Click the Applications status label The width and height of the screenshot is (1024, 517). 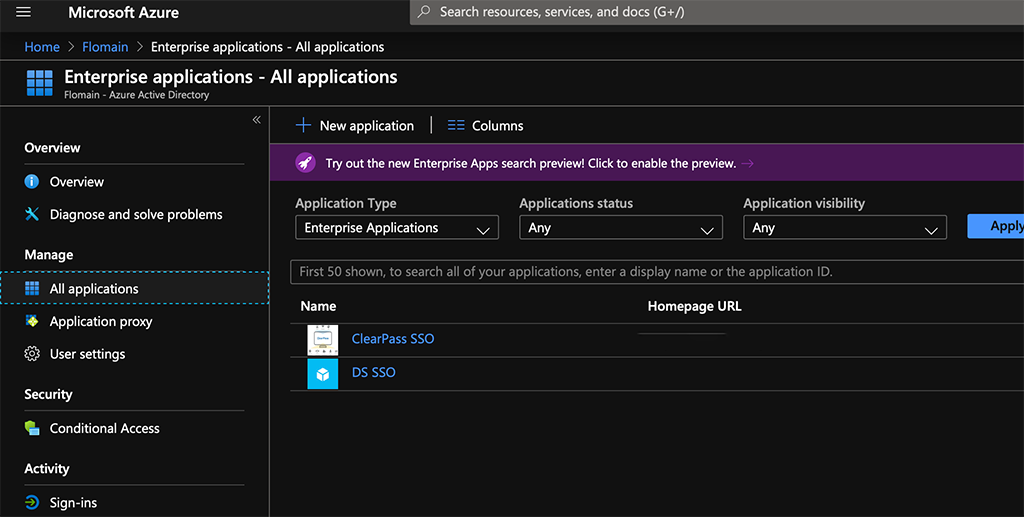[576, 203]
